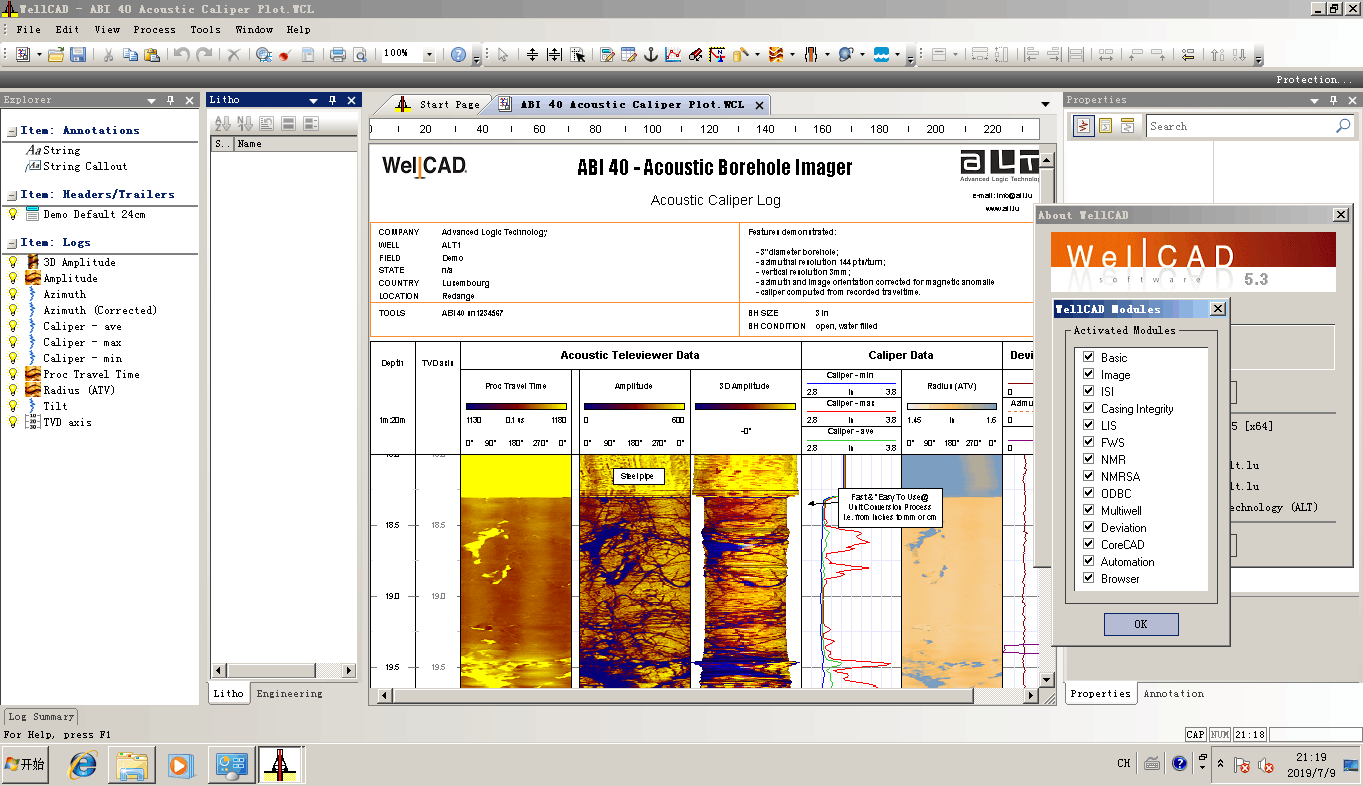This screenshot has width=1363, height=786.
Task: Click the A-Z sort icon in Litho panel
Action: click(222, 123)
